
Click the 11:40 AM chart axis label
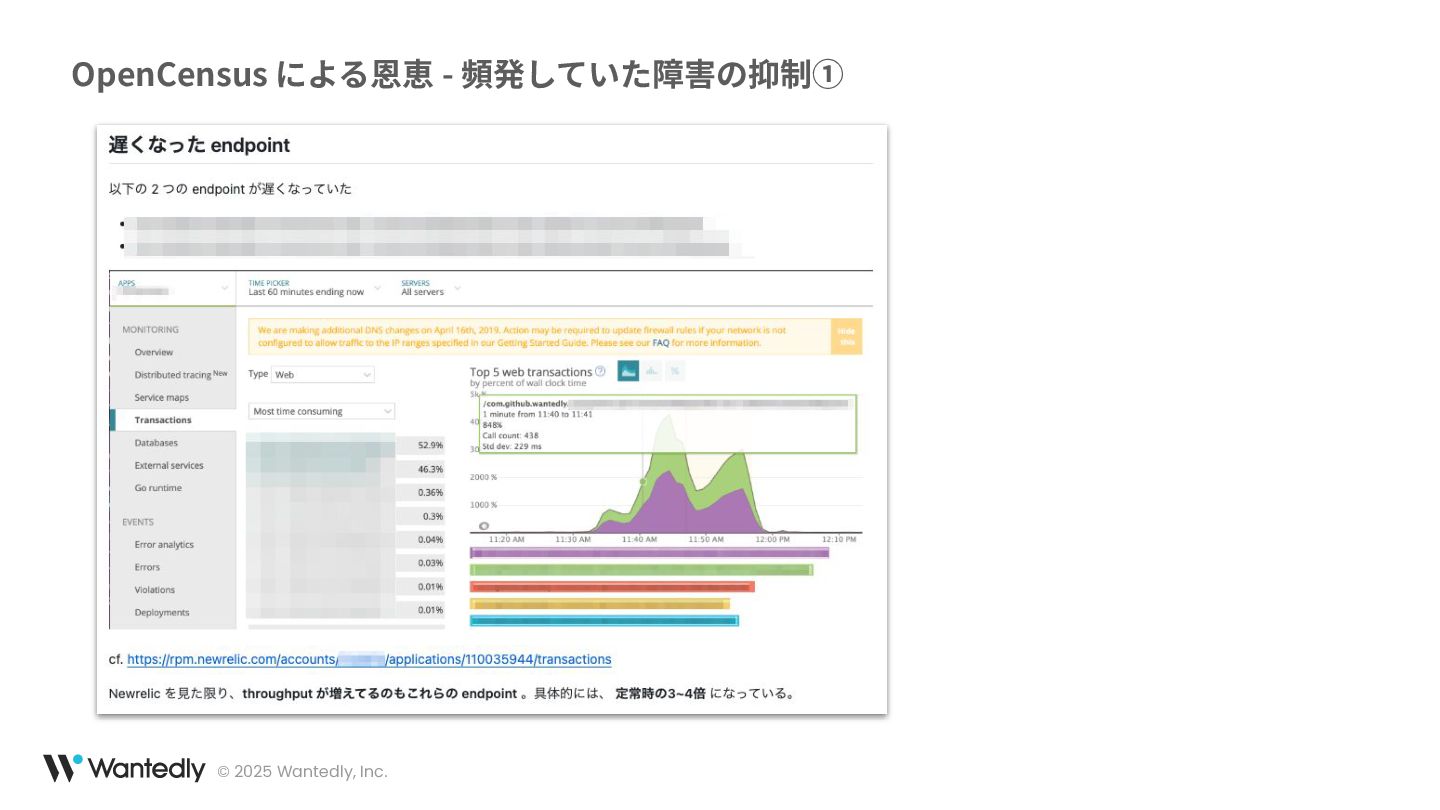639,539
